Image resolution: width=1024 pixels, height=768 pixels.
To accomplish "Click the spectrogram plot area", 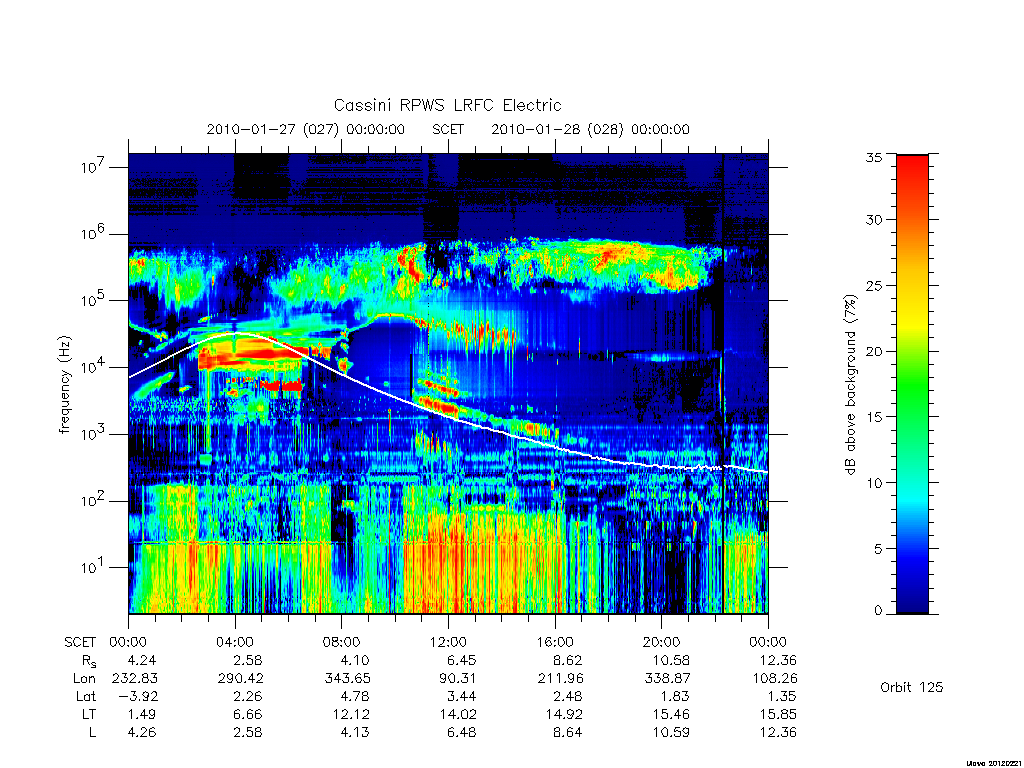I will [x=448, y=383].
